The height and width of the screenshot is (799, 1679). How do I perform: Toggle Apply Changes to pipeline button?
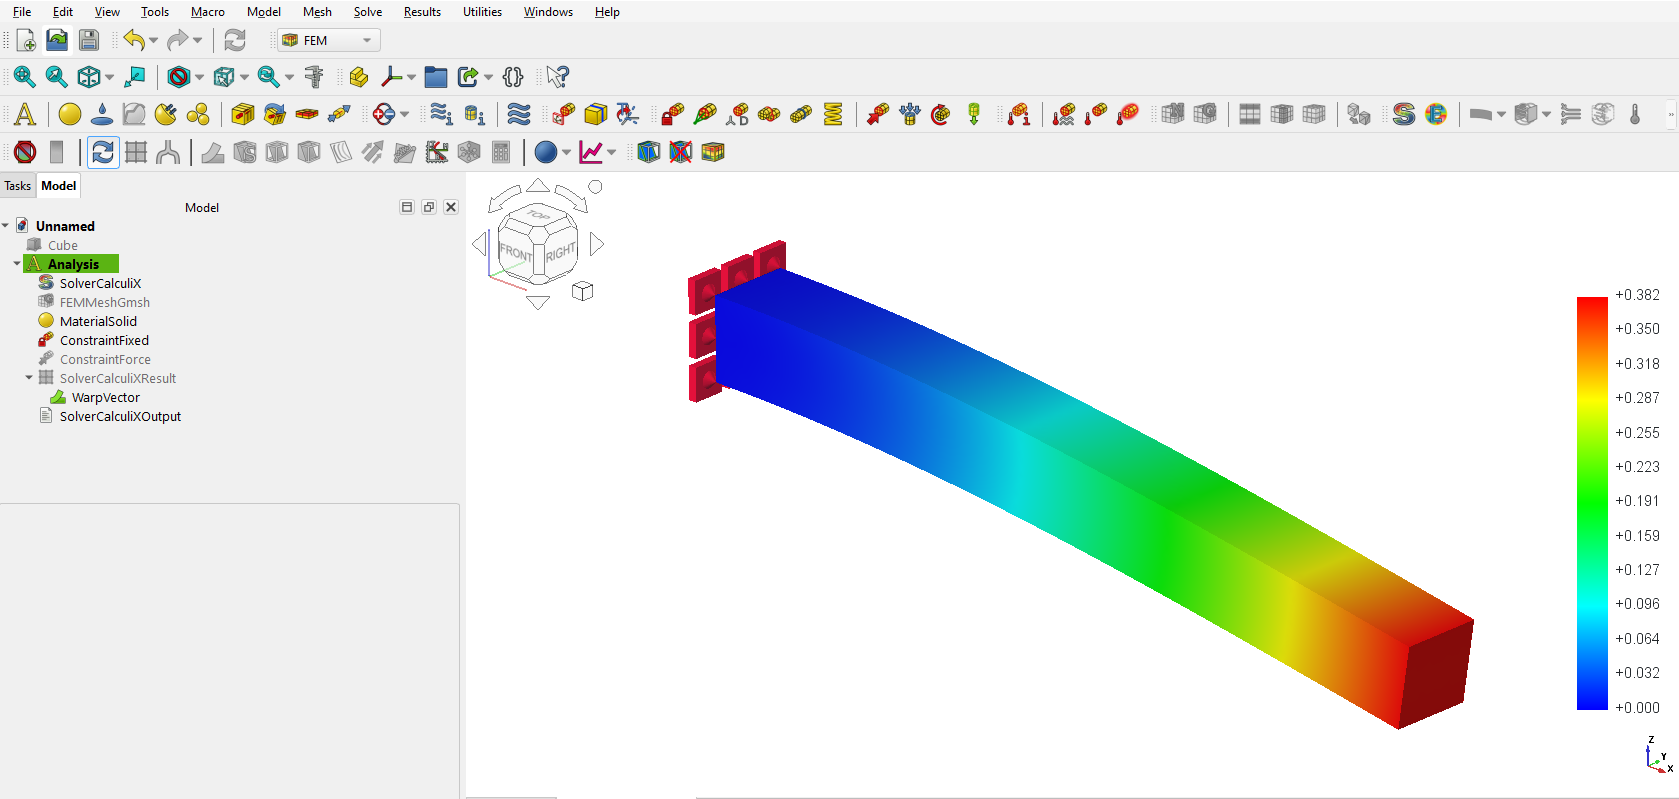point(103,152)
